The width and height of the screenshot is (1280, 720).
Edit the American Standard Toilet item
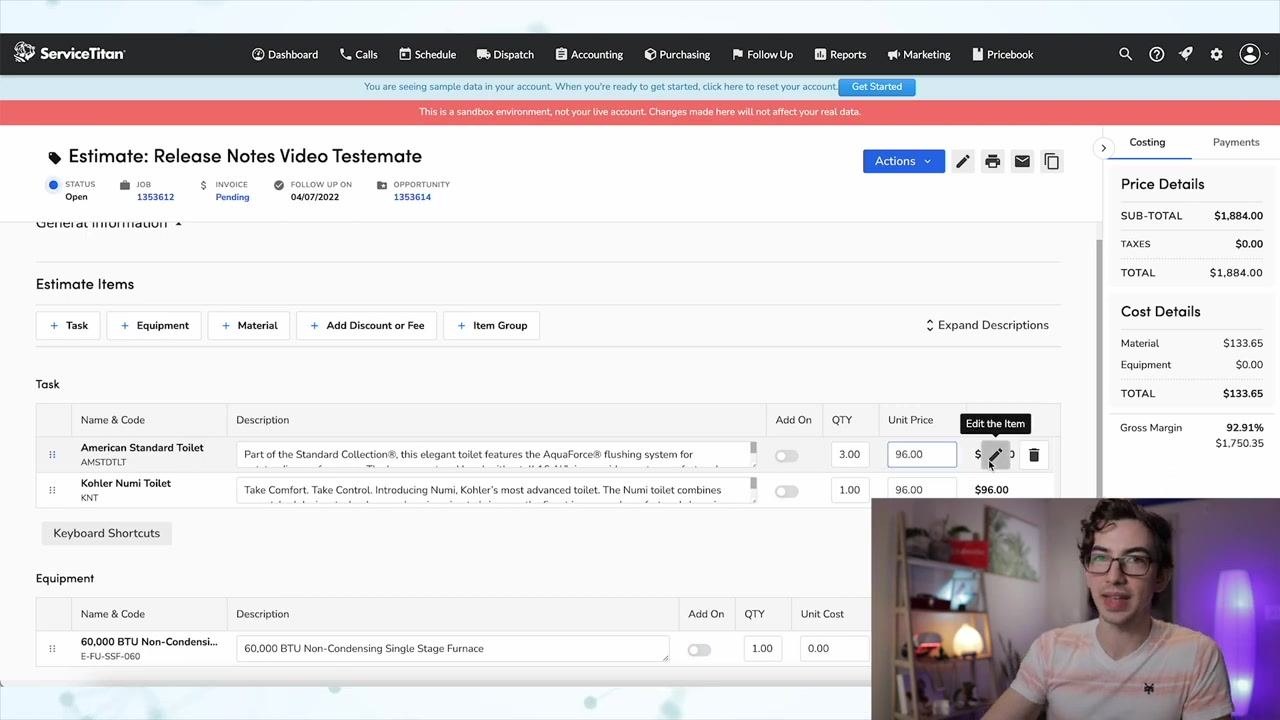(x=996, y=455)
